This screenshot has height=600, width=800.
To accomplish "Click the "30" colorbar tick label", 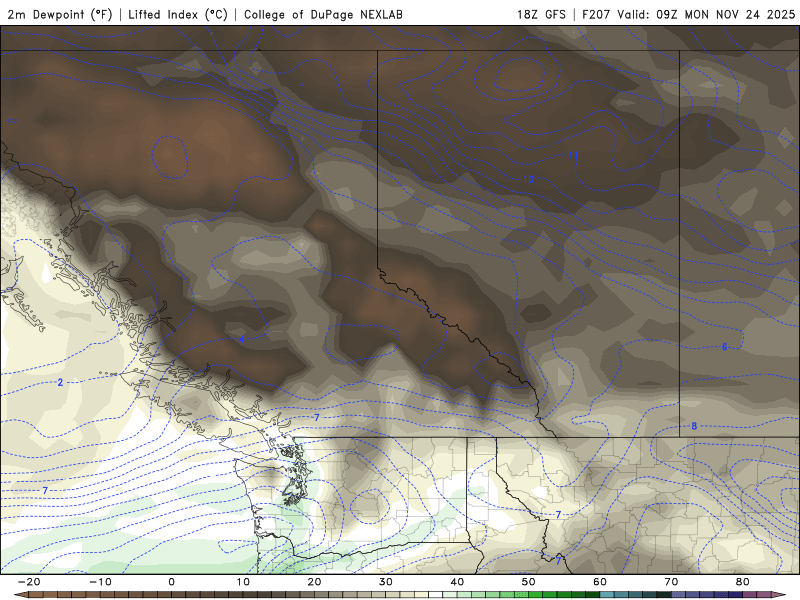I will point(386,582).
